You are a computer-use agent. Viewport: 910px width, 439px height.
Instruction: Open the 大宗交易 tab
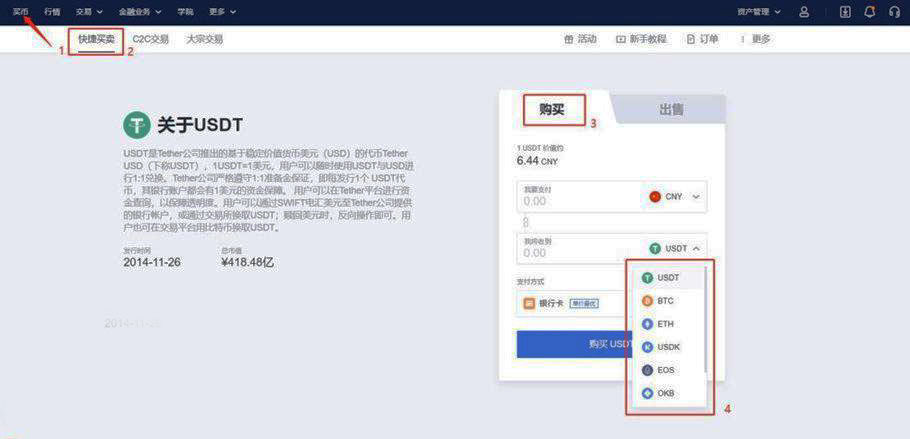[204, 39]
